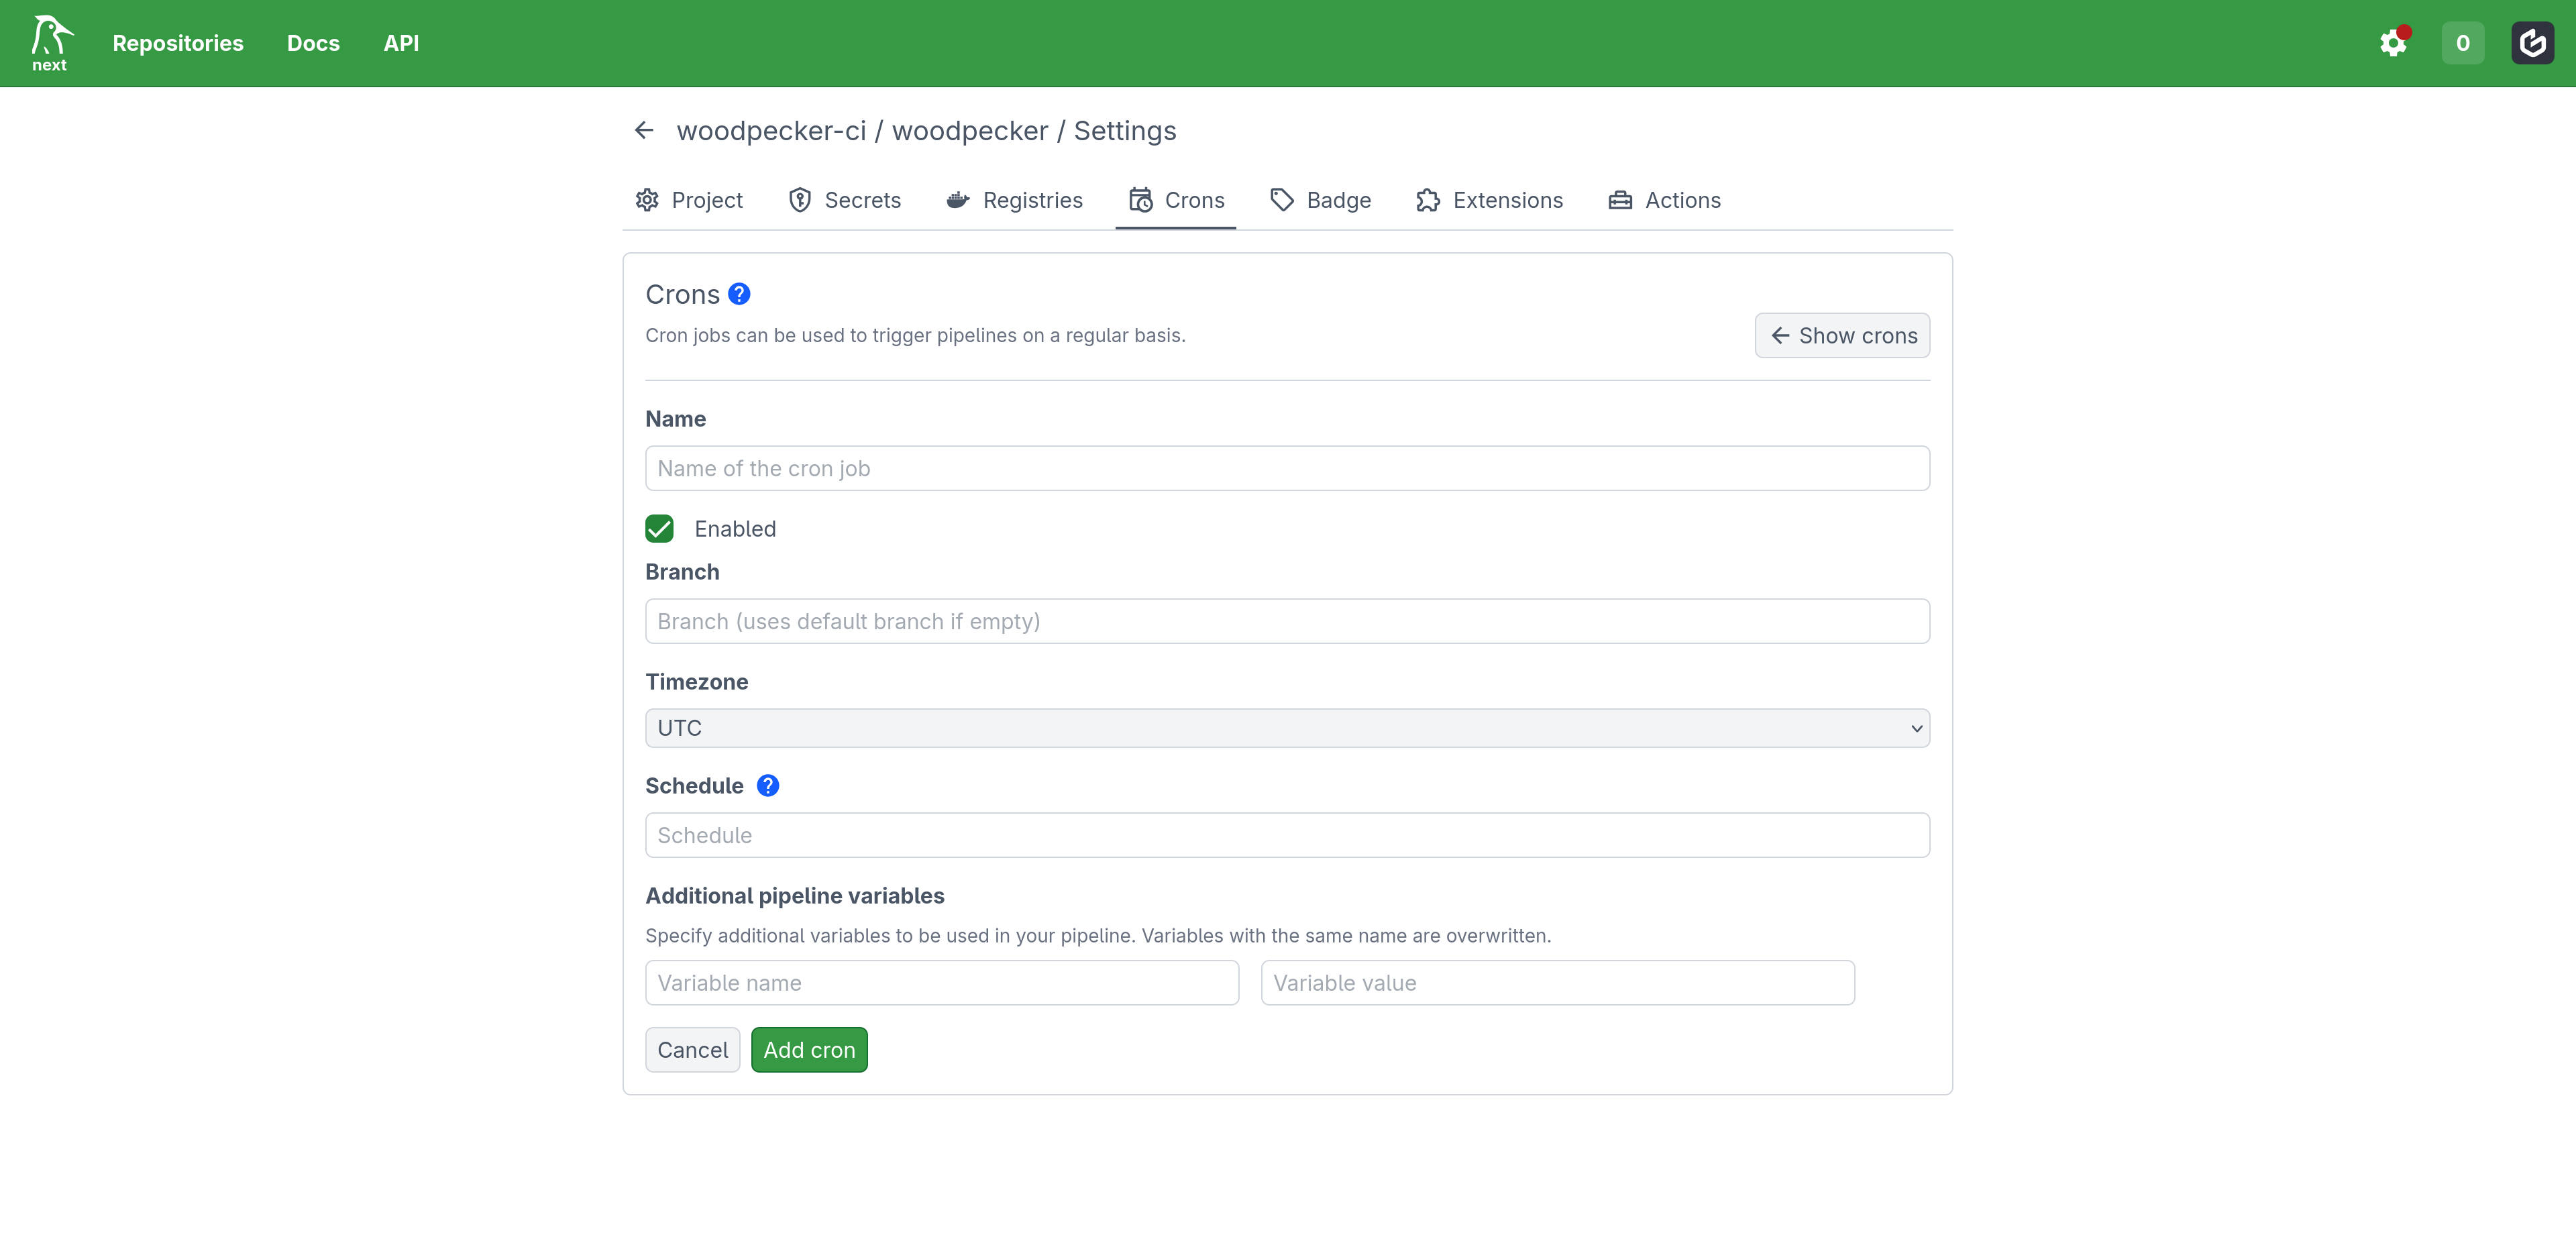Viewport: 2576px width, 1245px height.
Task: Click the active pipelines counter showing 0
Action: click(2462, 43)
